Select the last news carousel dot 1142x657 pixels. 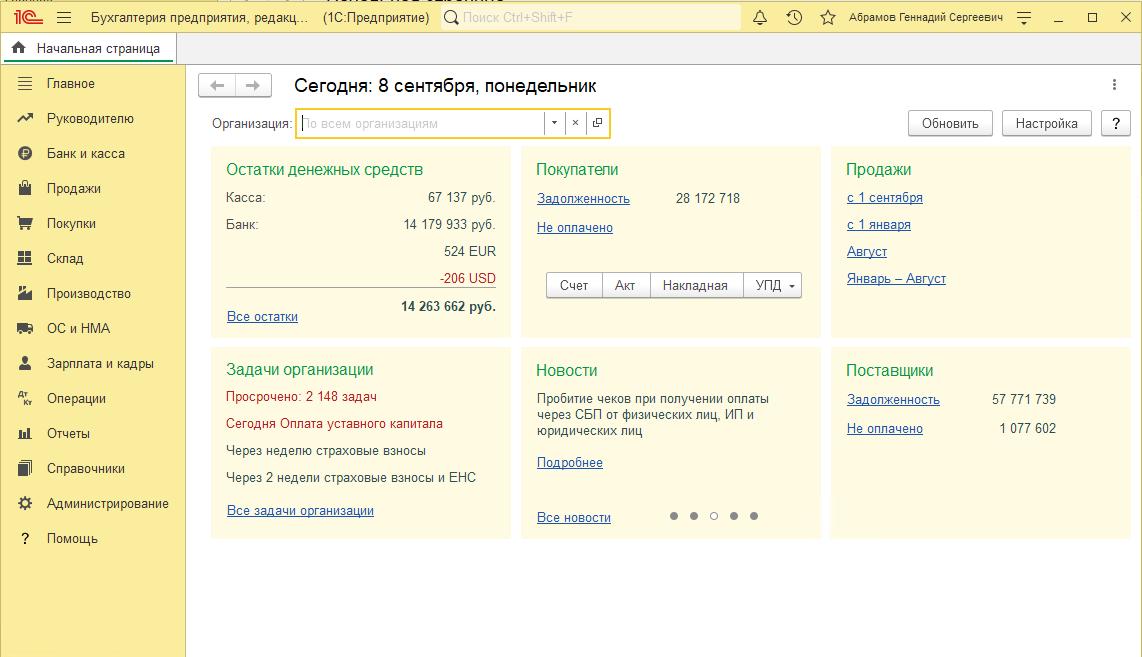click(x=754, y=516)
